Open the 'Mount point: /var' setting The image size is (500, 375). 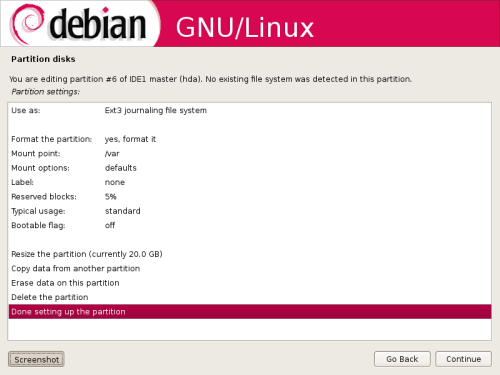[250, 153]
